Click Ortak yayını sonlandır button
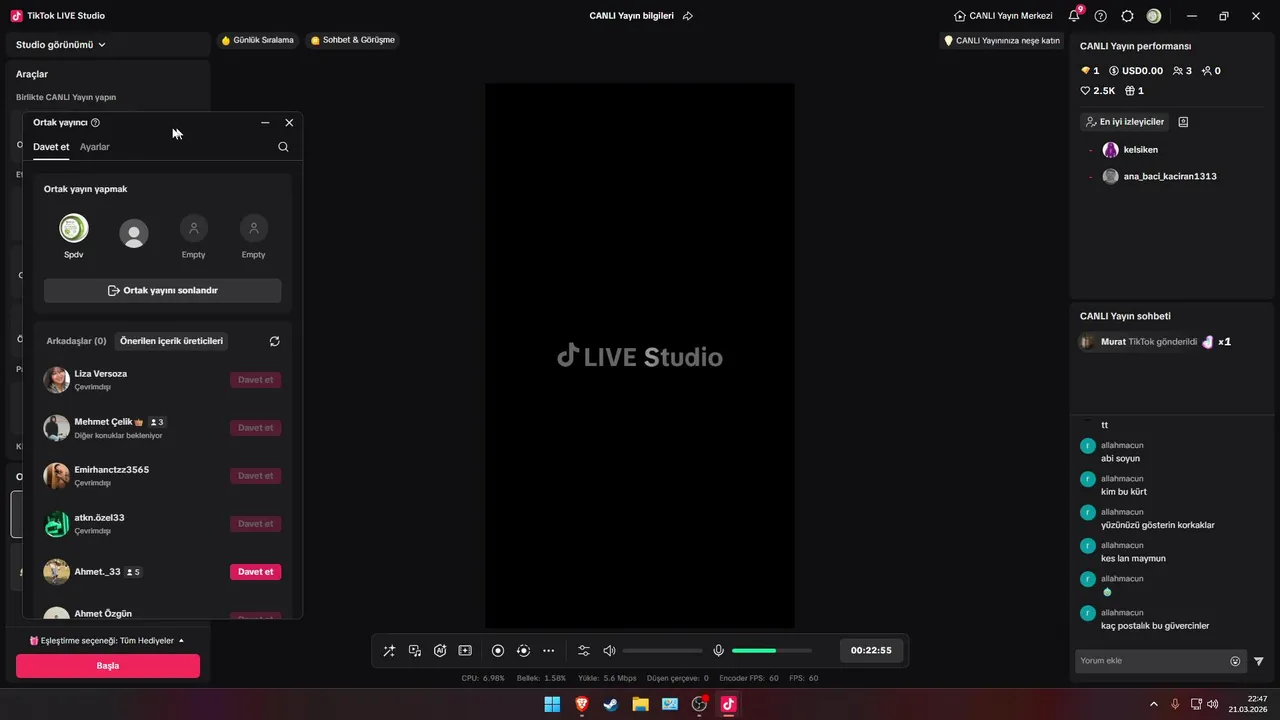 tap(162, 290)
